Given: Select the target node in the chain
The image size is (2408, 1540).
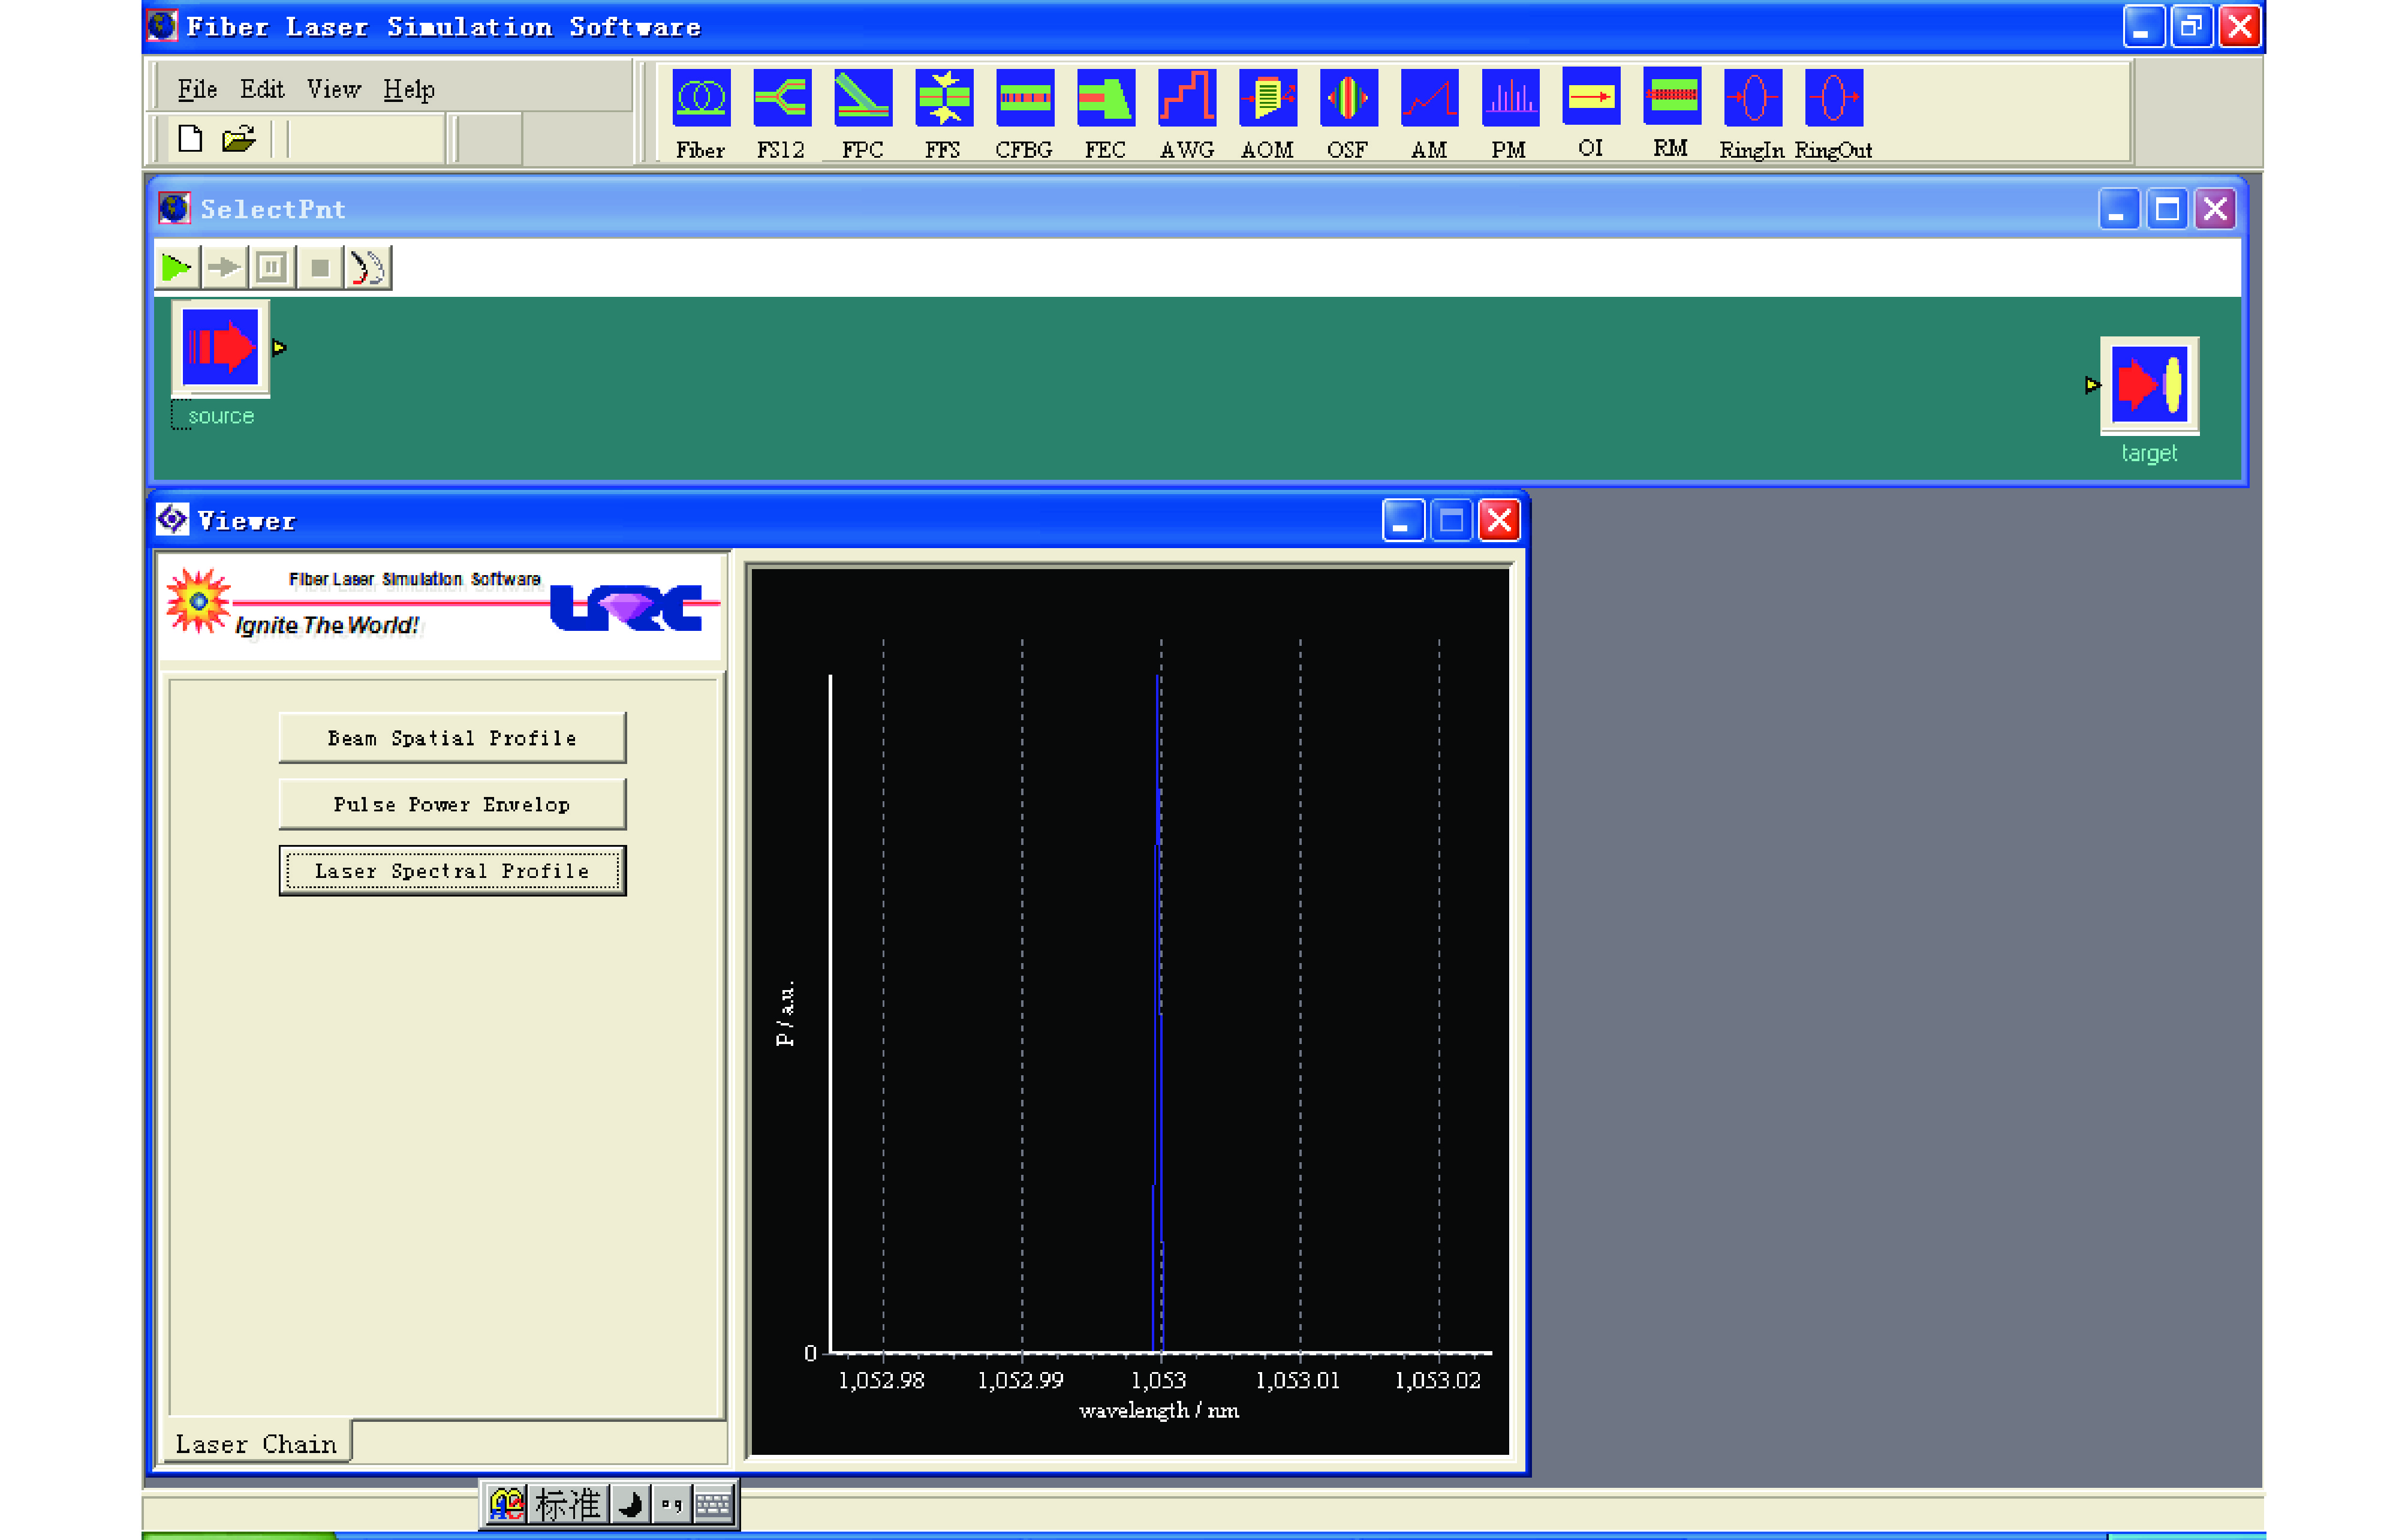Looking at the screenshot, I should click(2149, 385).
